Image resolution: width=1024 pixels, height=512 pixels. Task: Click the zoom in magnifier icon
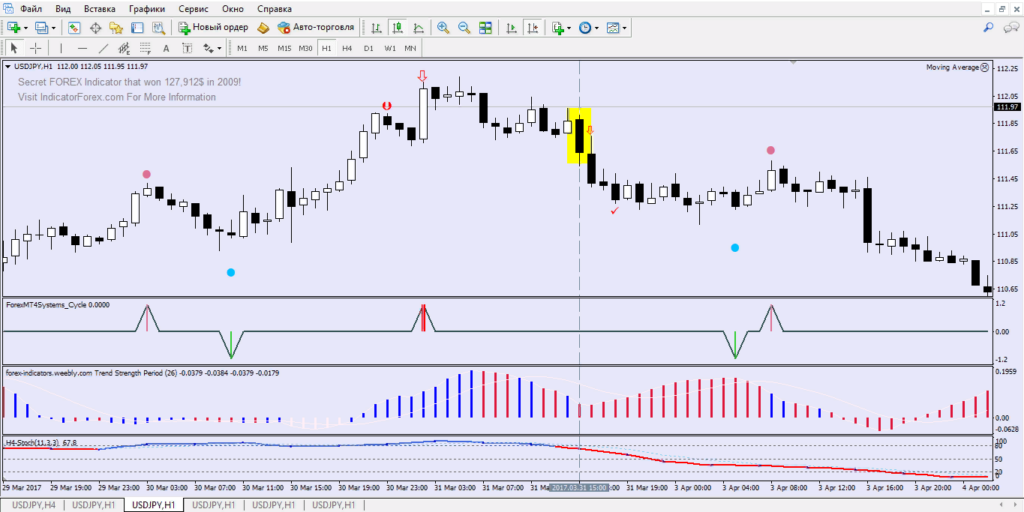point(443,28)
